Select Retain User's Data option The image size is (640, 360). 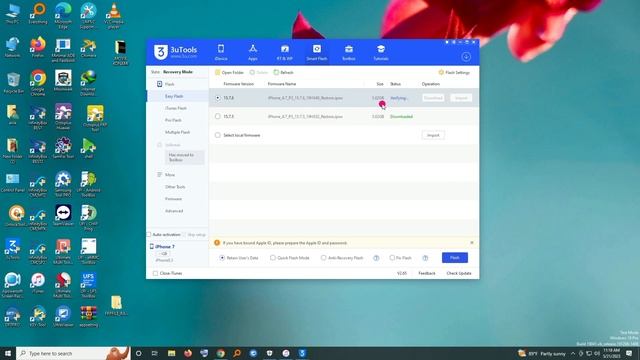[x=222, y=258]
